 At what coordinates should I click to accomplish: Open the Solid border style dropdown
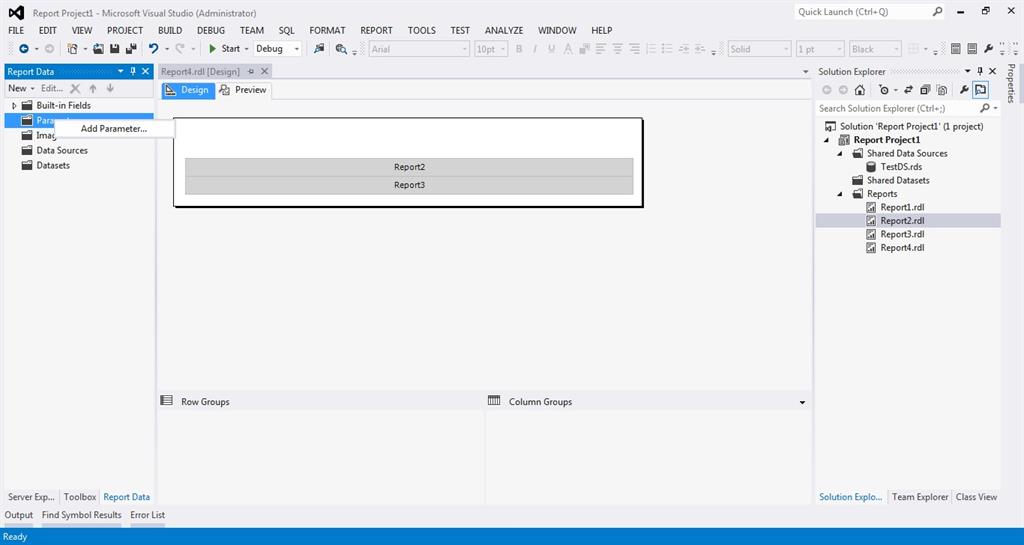(x=760, y=49)
